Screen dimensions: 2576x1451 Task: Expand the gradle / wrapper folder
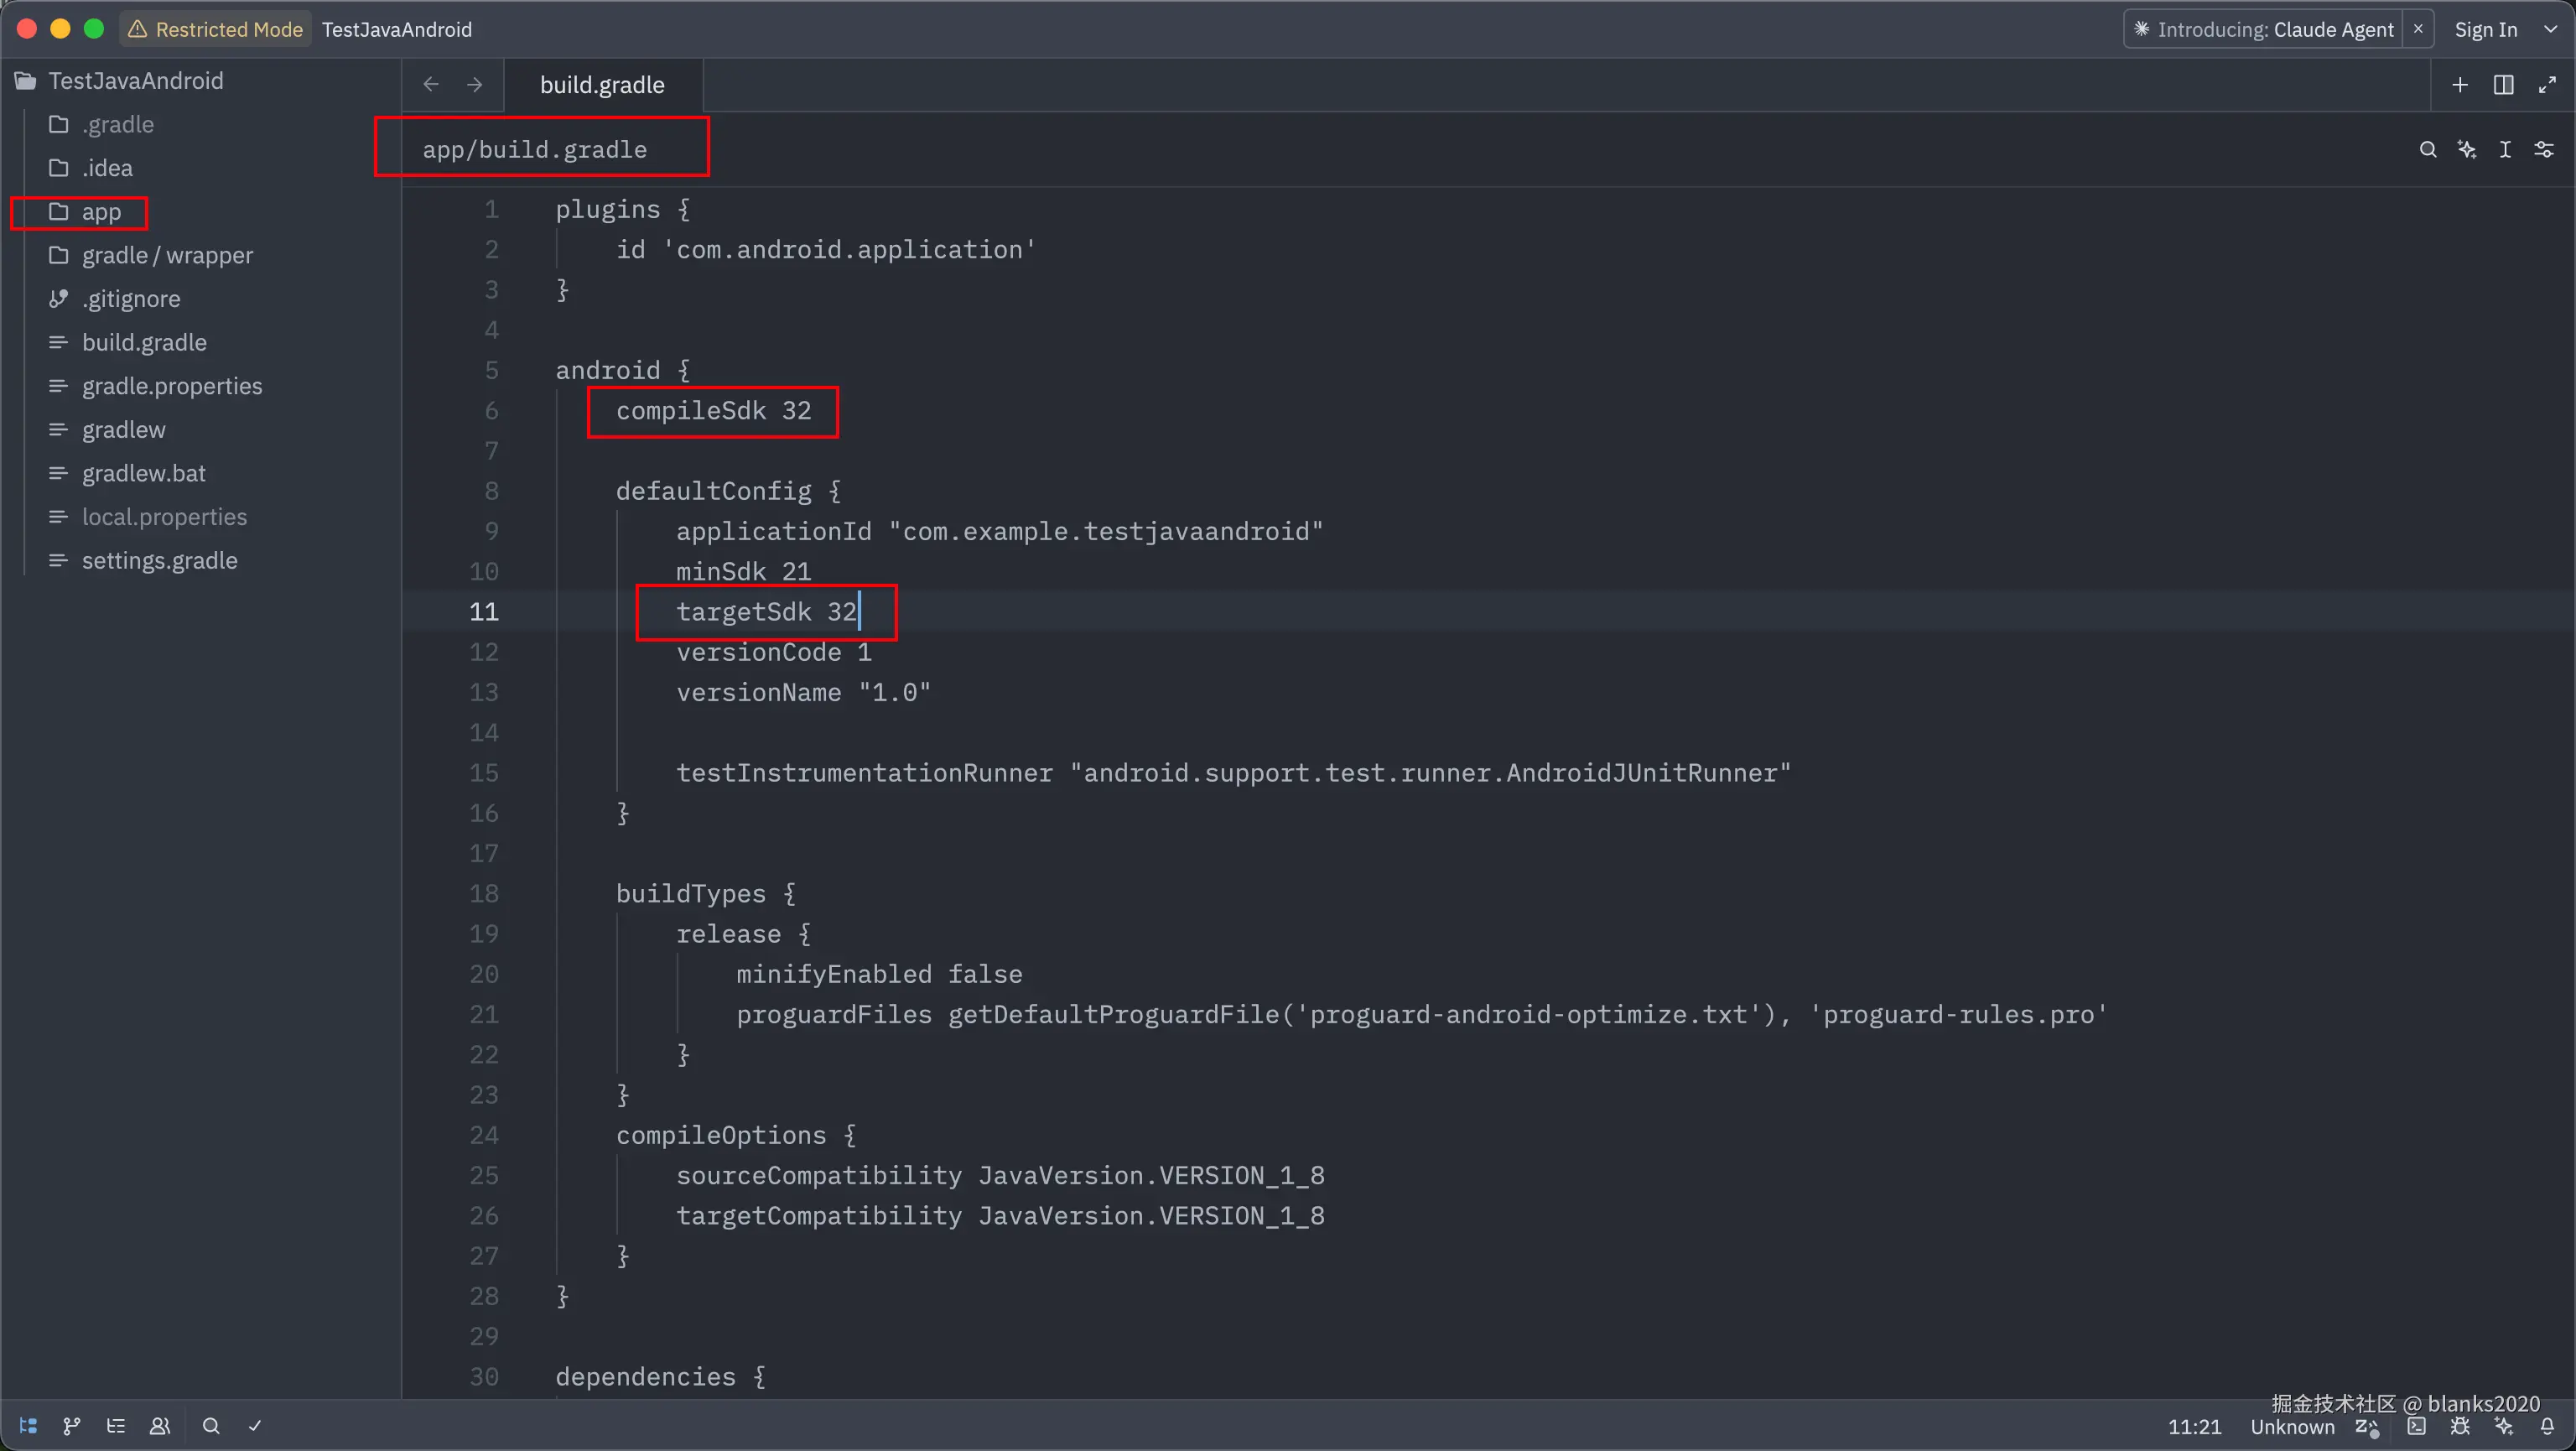pyautogui.click(x=166, y=256)
